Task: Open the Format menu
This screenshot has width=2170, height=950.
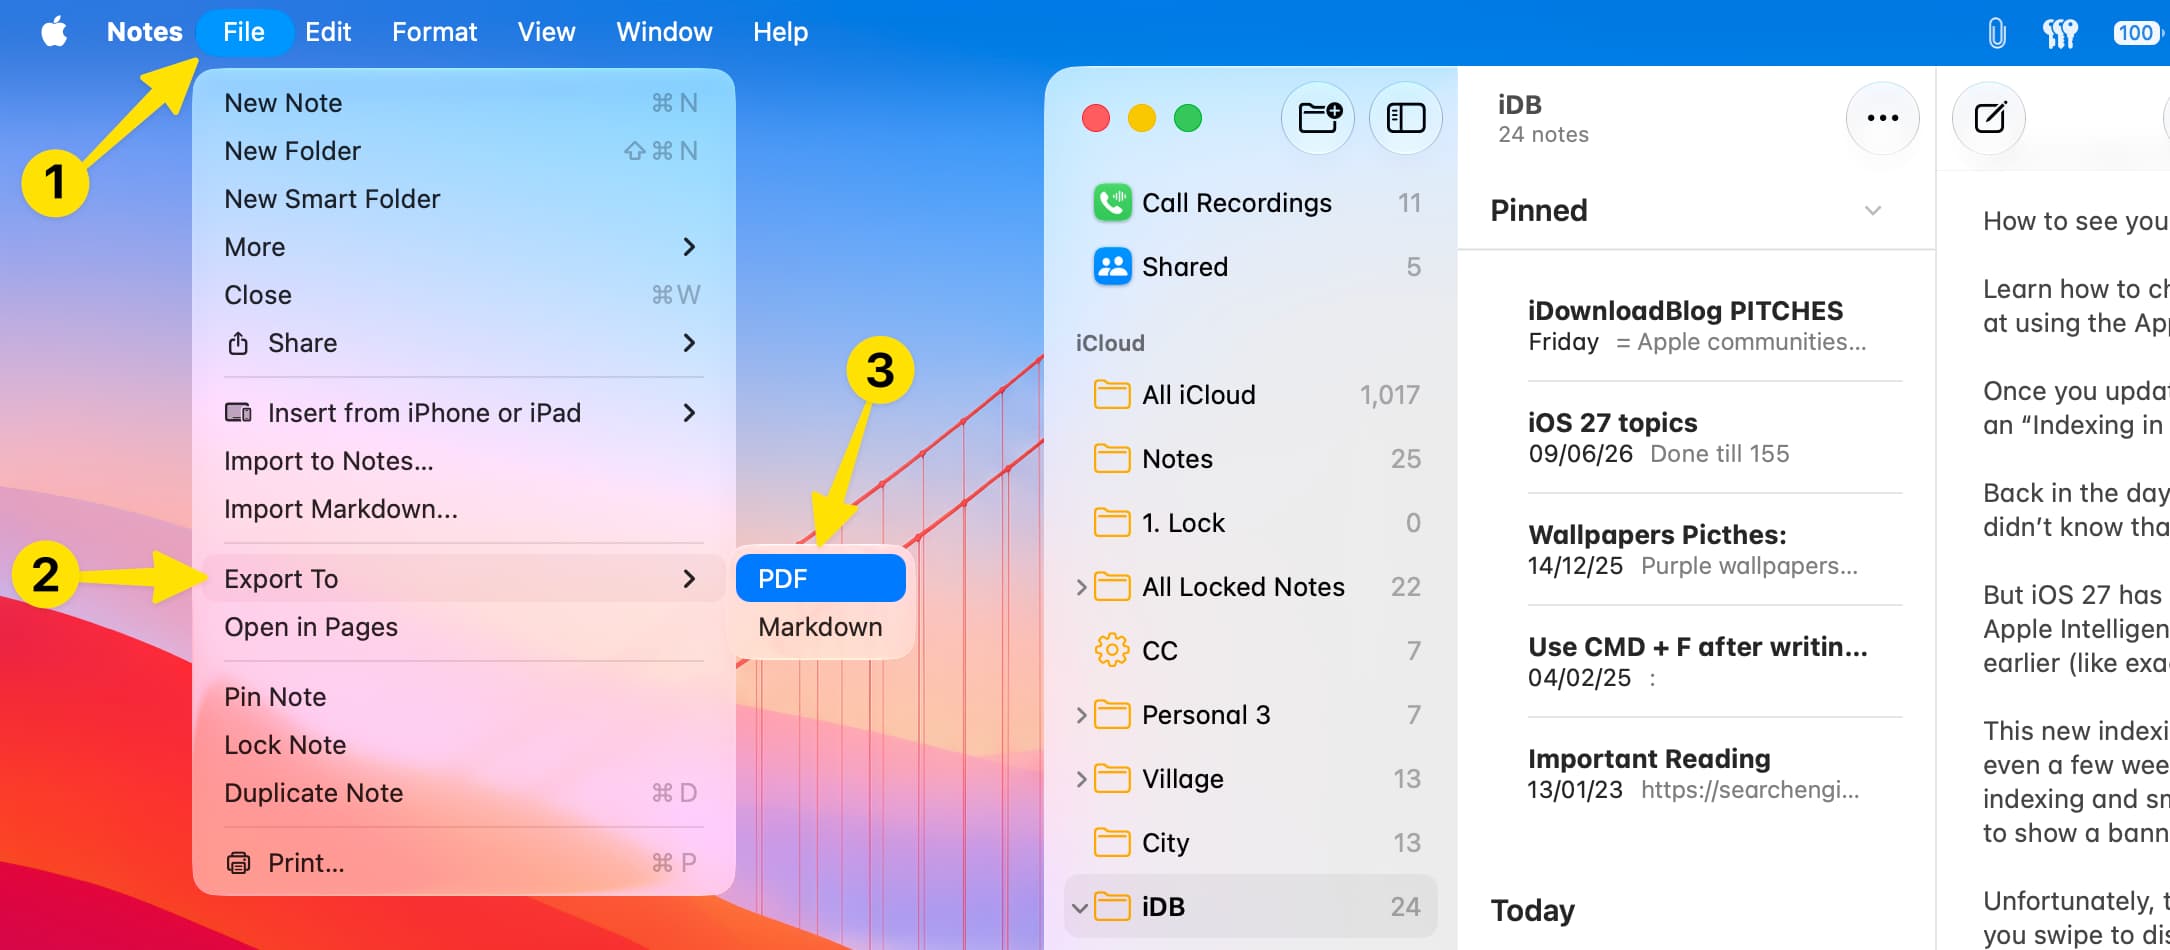Action: [x=434, y=32]
